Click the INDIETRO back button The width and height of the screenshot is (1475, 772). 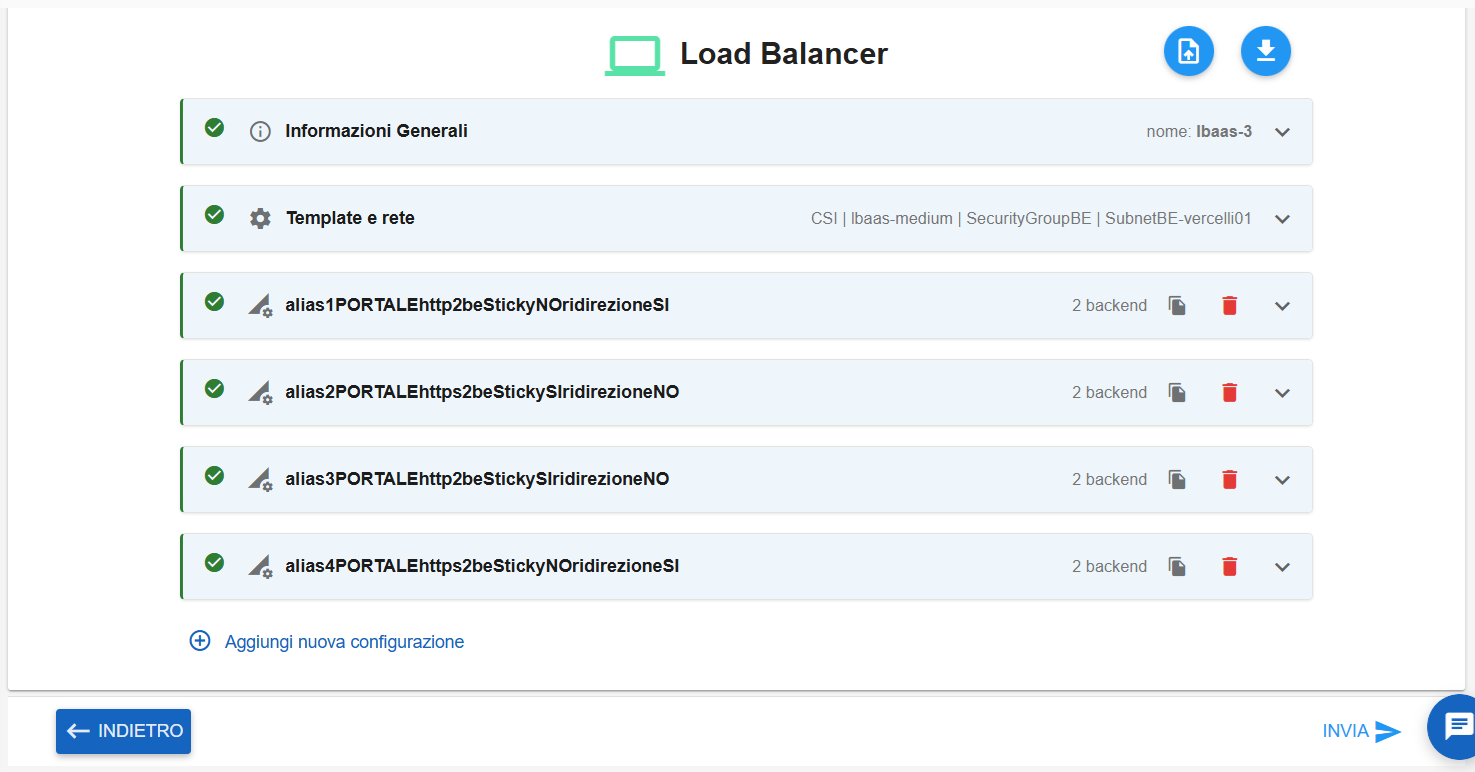(123, 731)
